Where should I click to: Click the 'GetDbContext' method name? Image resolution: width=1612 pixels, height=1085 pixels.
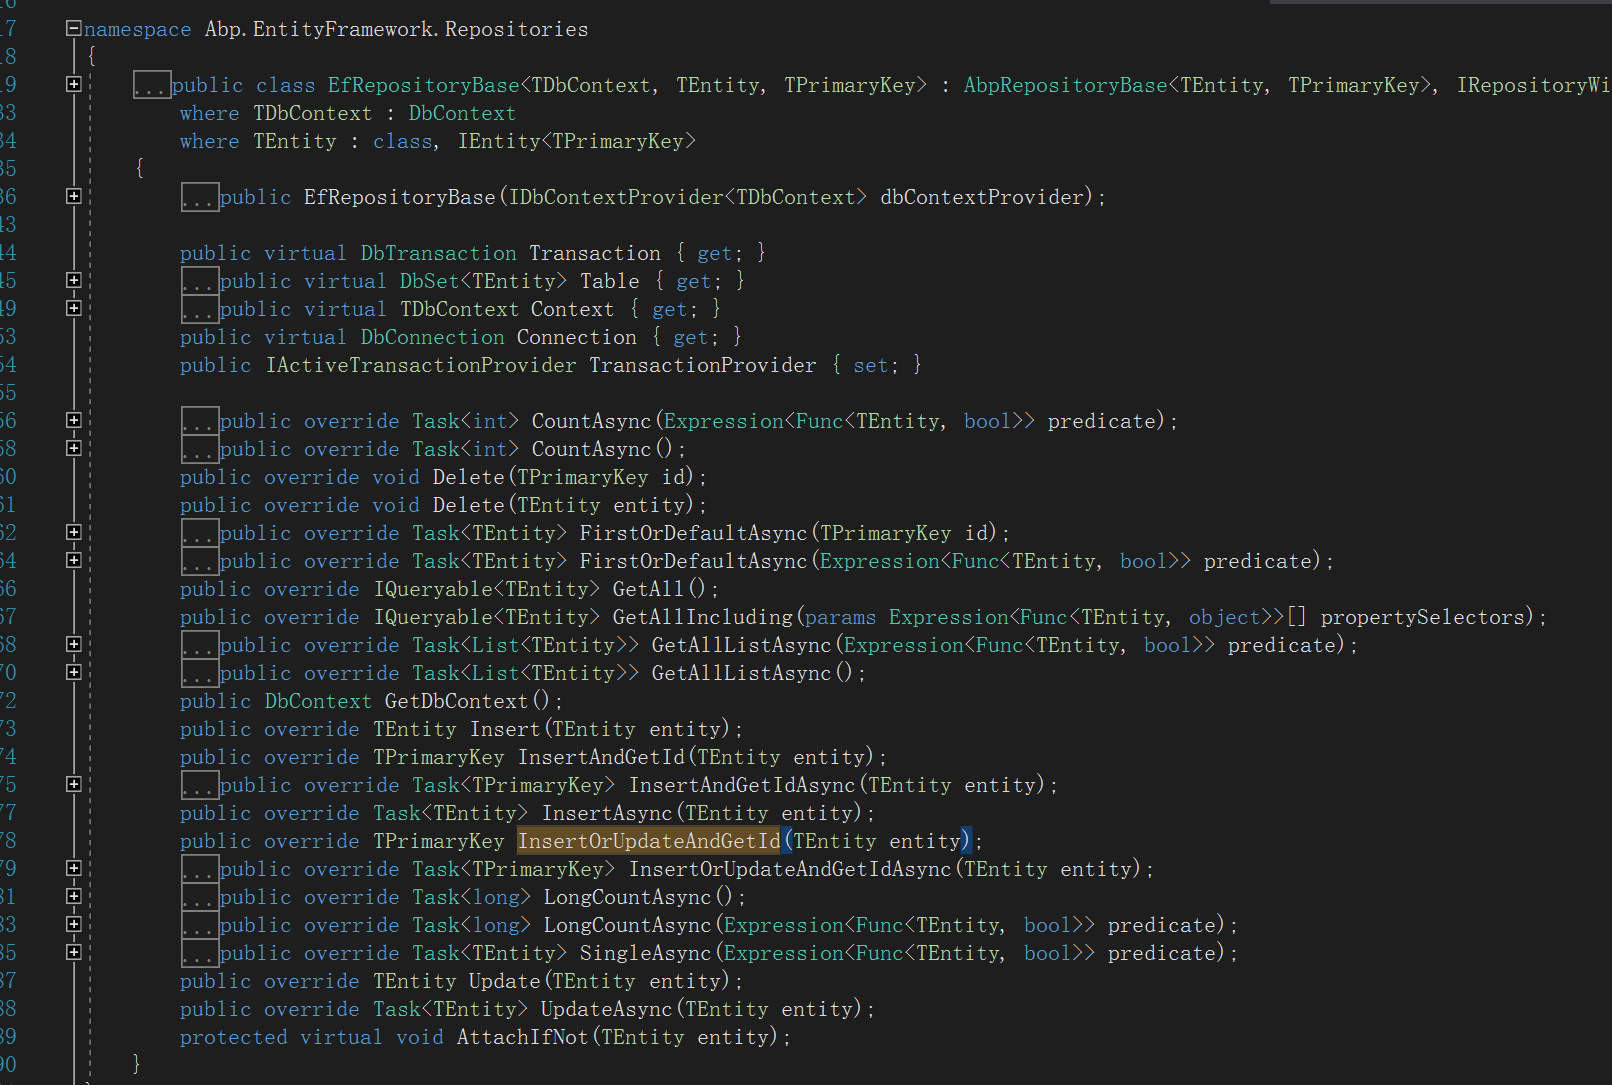456,702
